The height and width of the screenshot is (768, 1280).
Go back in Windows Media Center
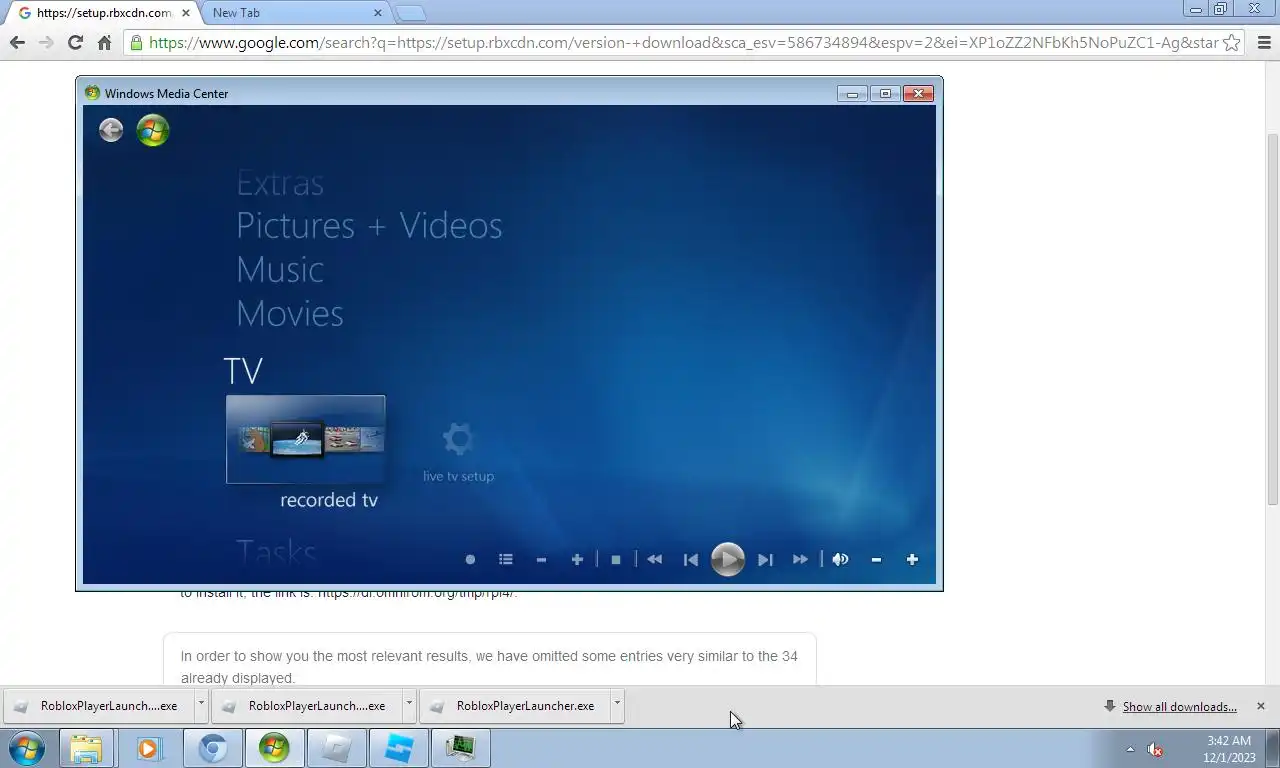(x=111, y=130)
